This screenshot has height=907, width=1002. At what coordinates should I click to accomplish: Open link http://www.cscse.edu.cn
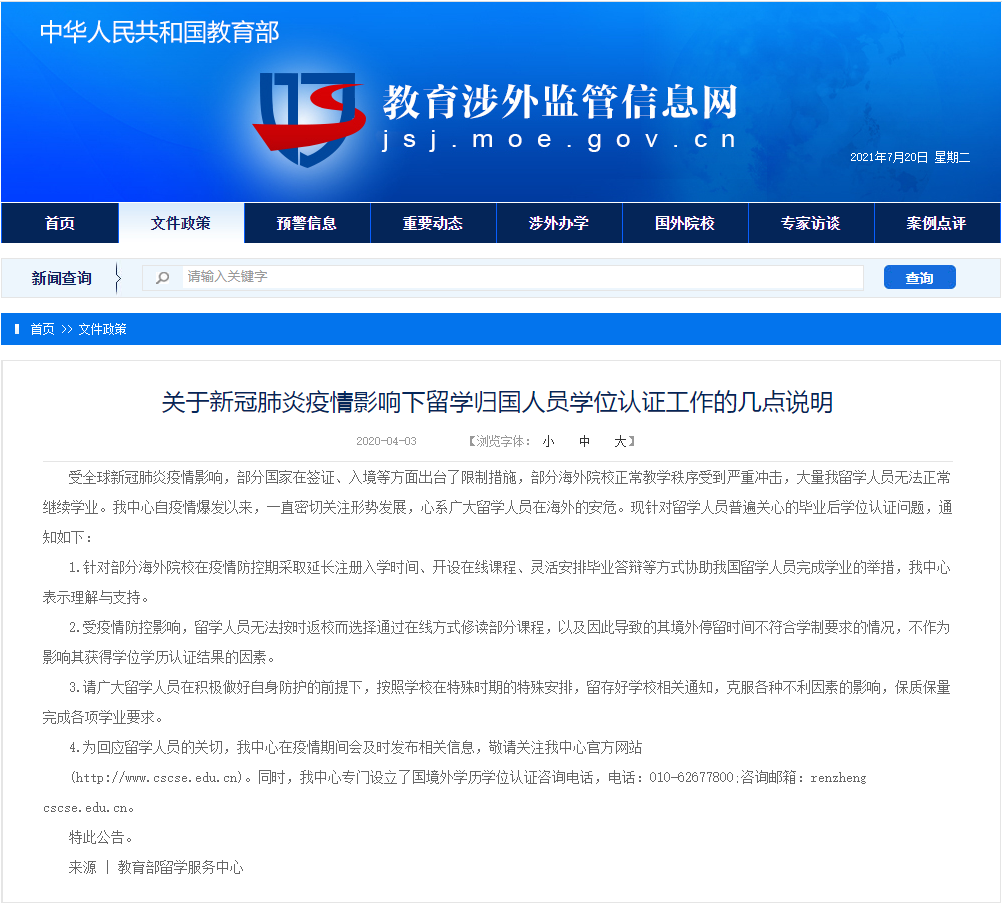tap(156, 777)
